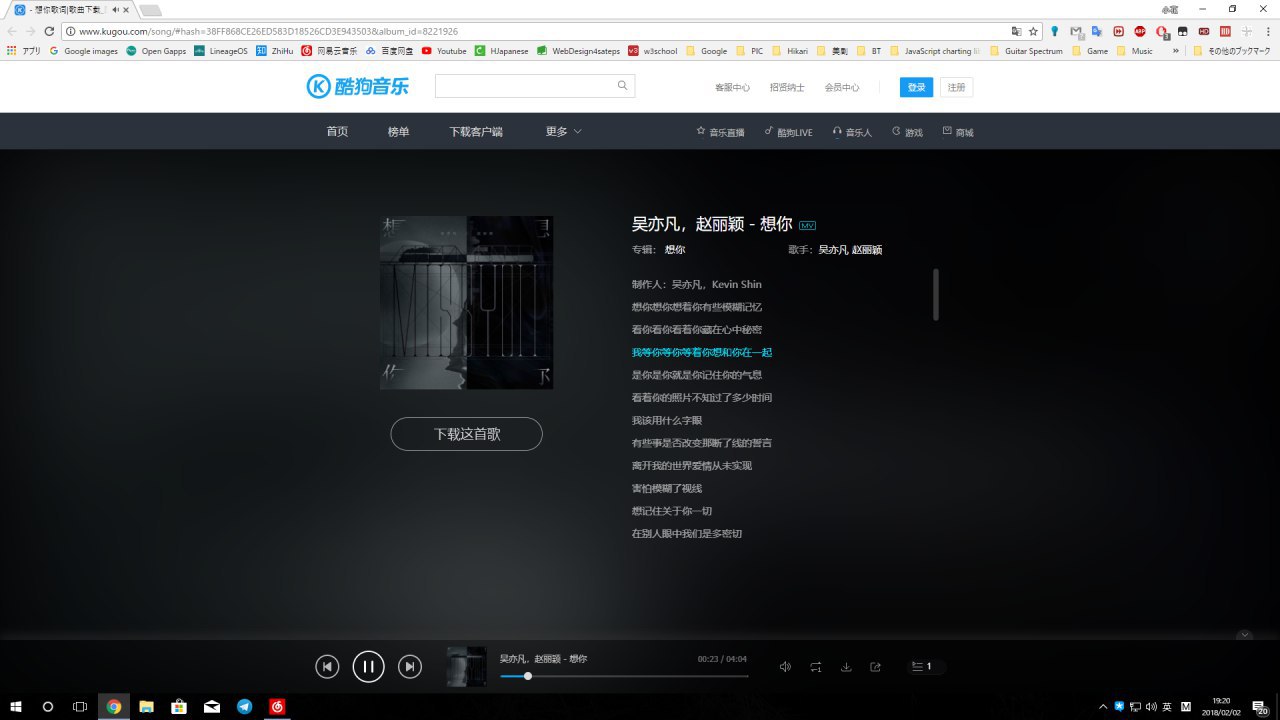This screenshot has width=1280, height=720.
Task: Expand hidden bookmarks overflow chevron
Action: pyautogui.click(x=1176, y=51)
